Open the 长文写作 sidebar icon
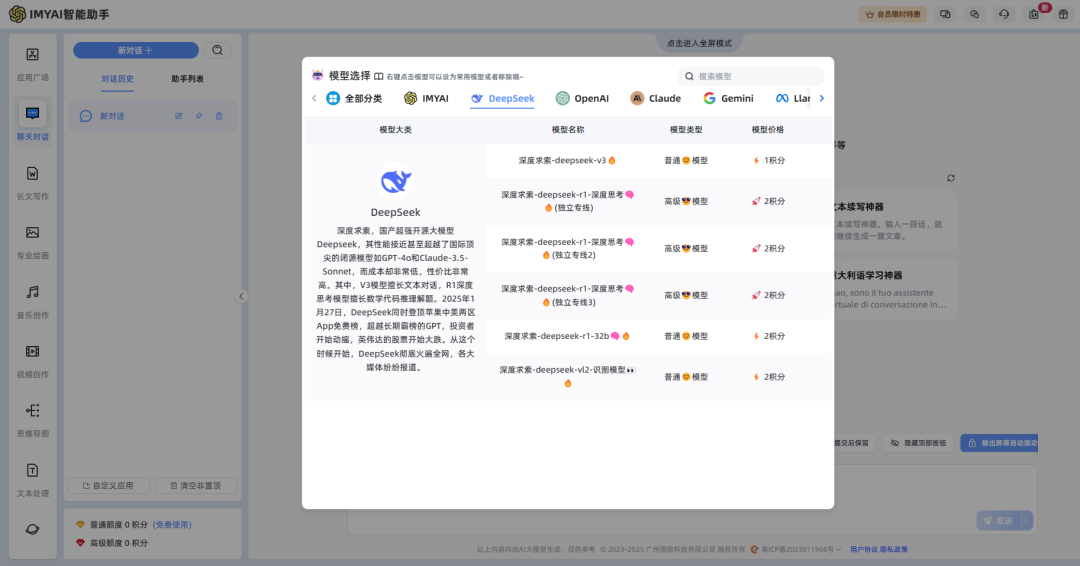1080x566 pixels. point(32,174)
